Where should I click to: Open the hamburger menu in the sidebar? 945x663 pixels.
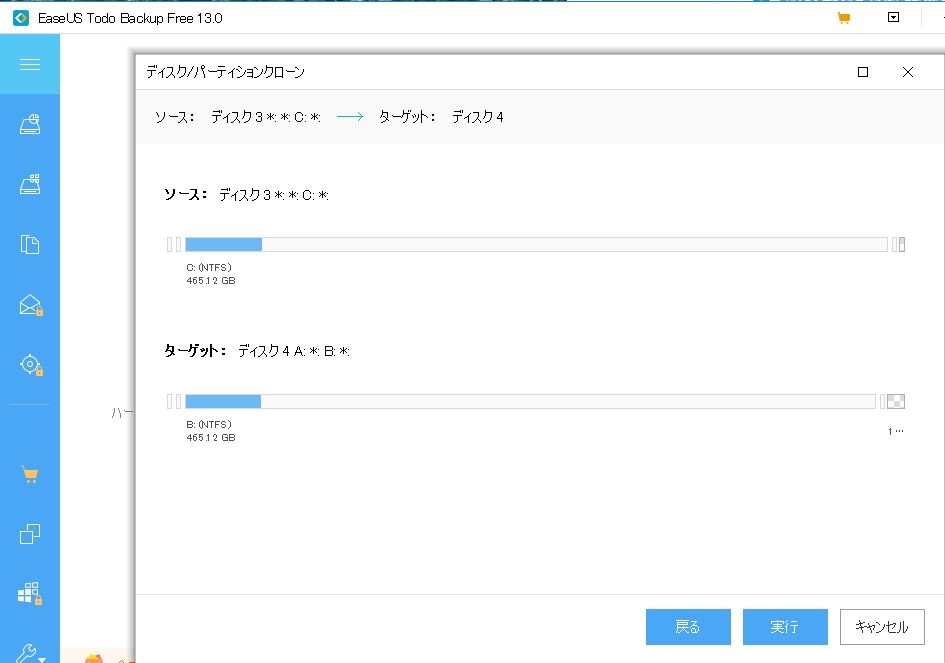click(x=30, y=65)
